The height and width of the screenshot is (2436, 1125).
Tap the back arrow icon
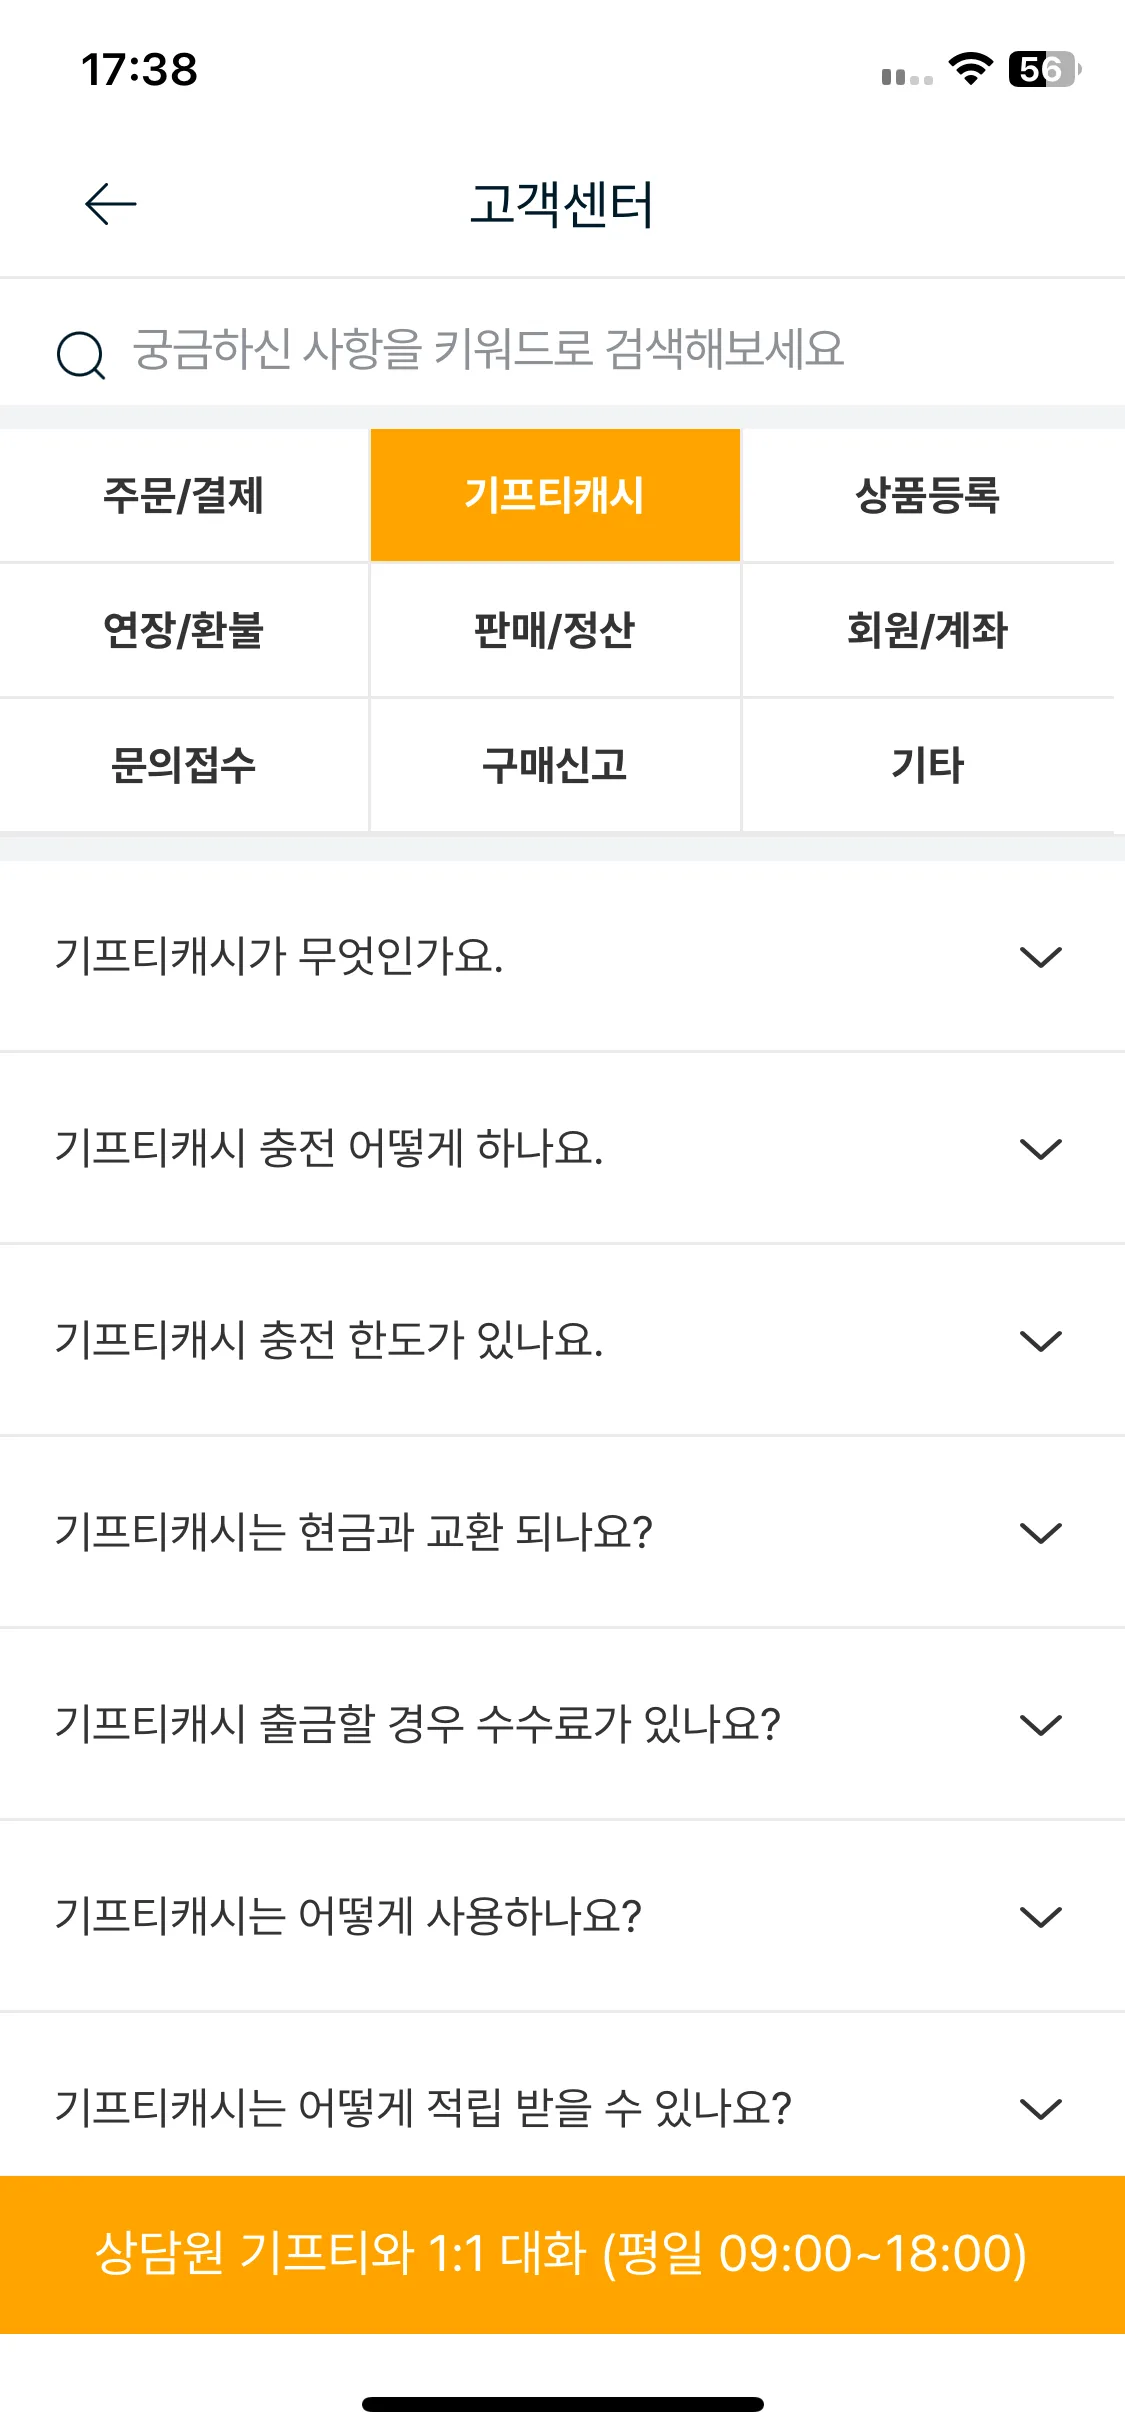click(x=110, y=204)
